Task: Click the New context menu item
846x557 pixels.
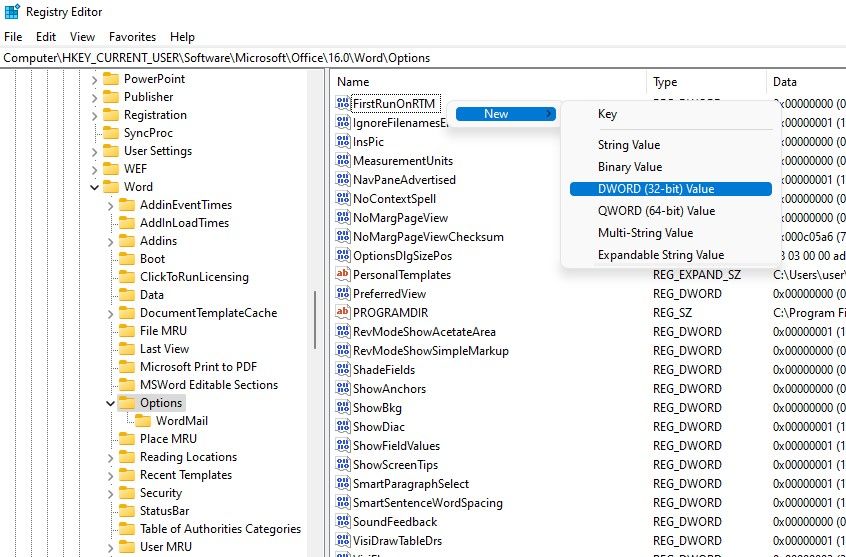Action: pyautogui.click(x=506, y=114)
